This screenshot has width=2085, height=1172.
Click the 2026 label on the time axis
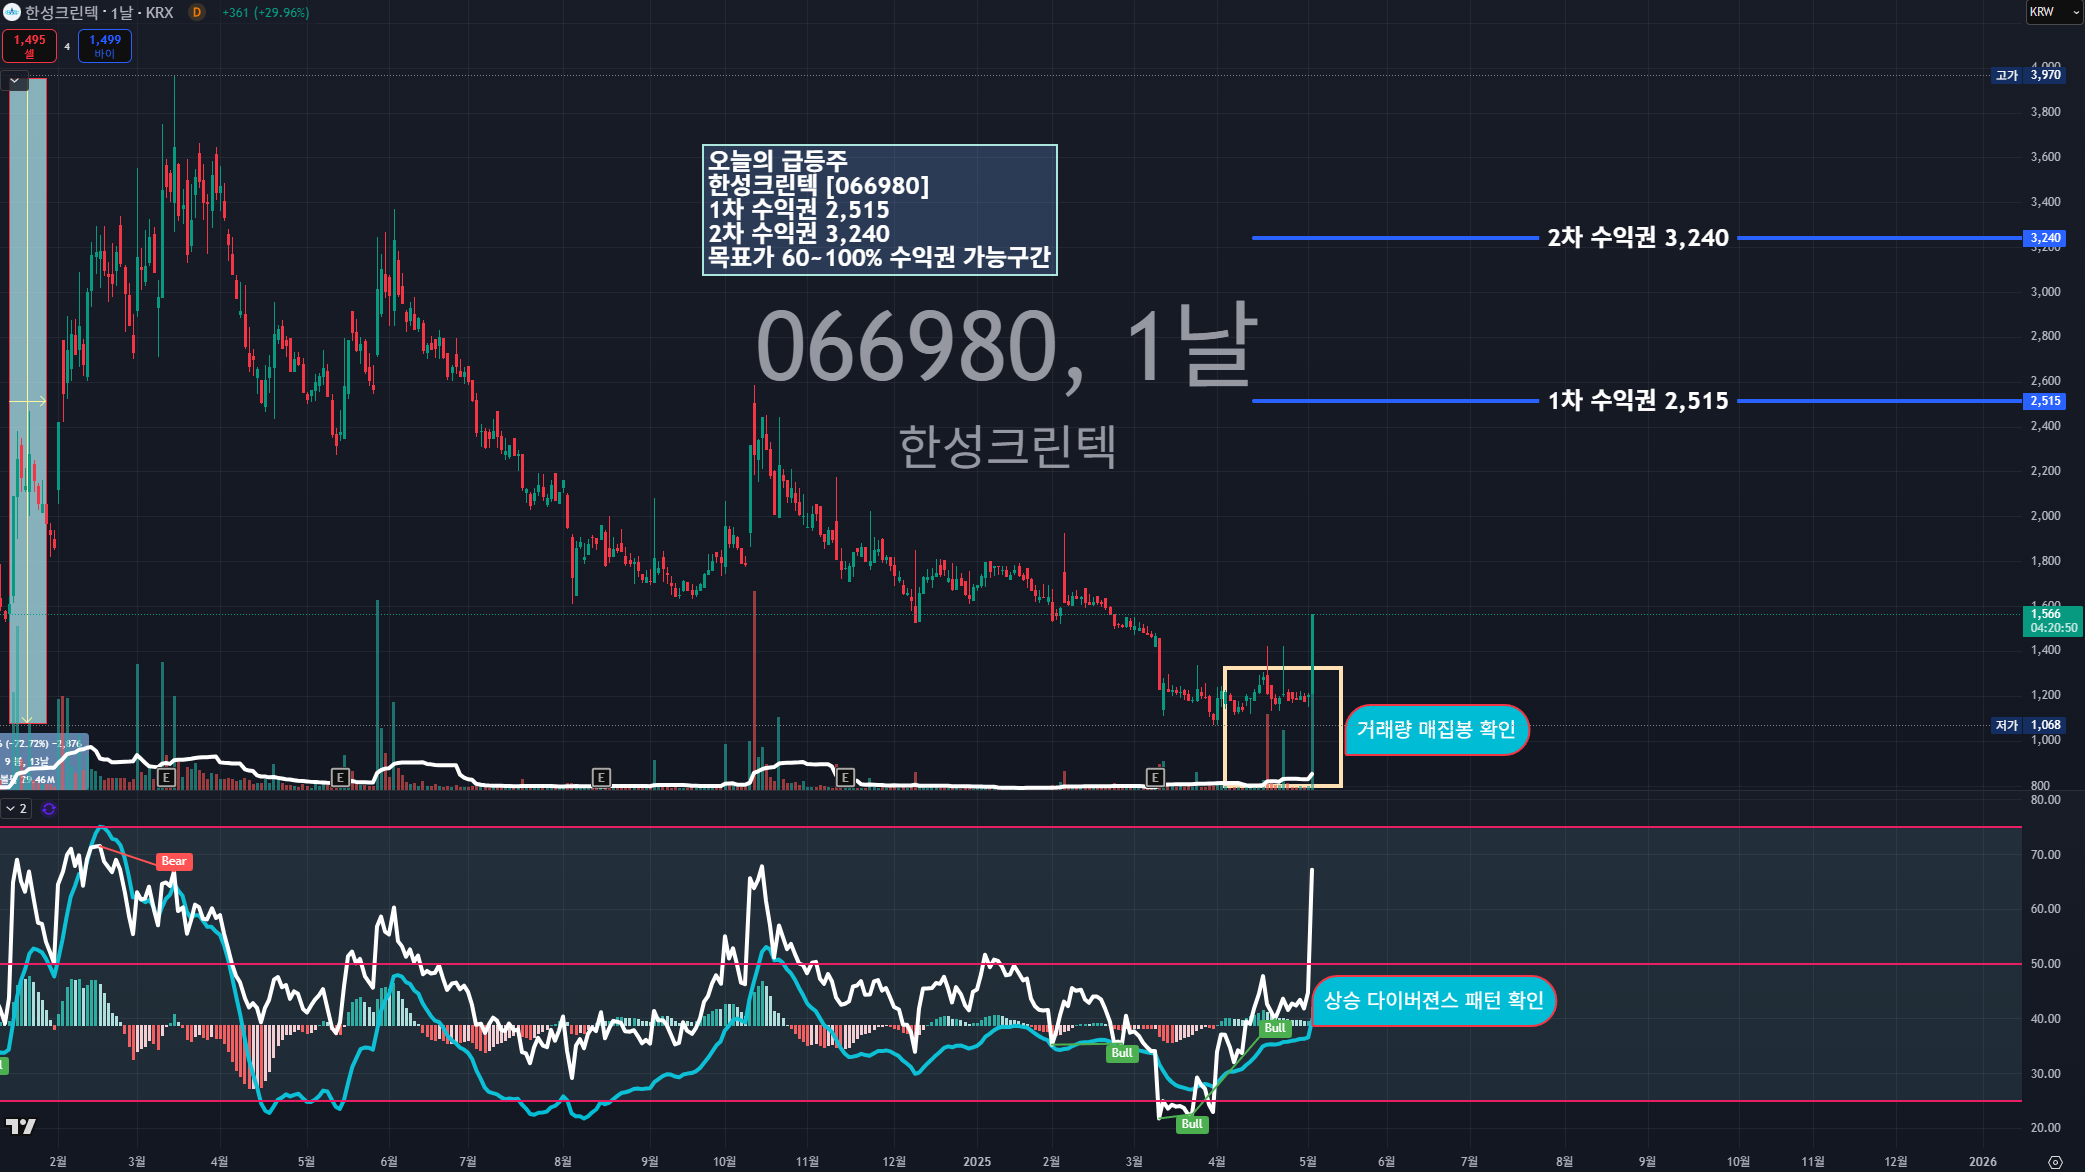(1983, 1161)
